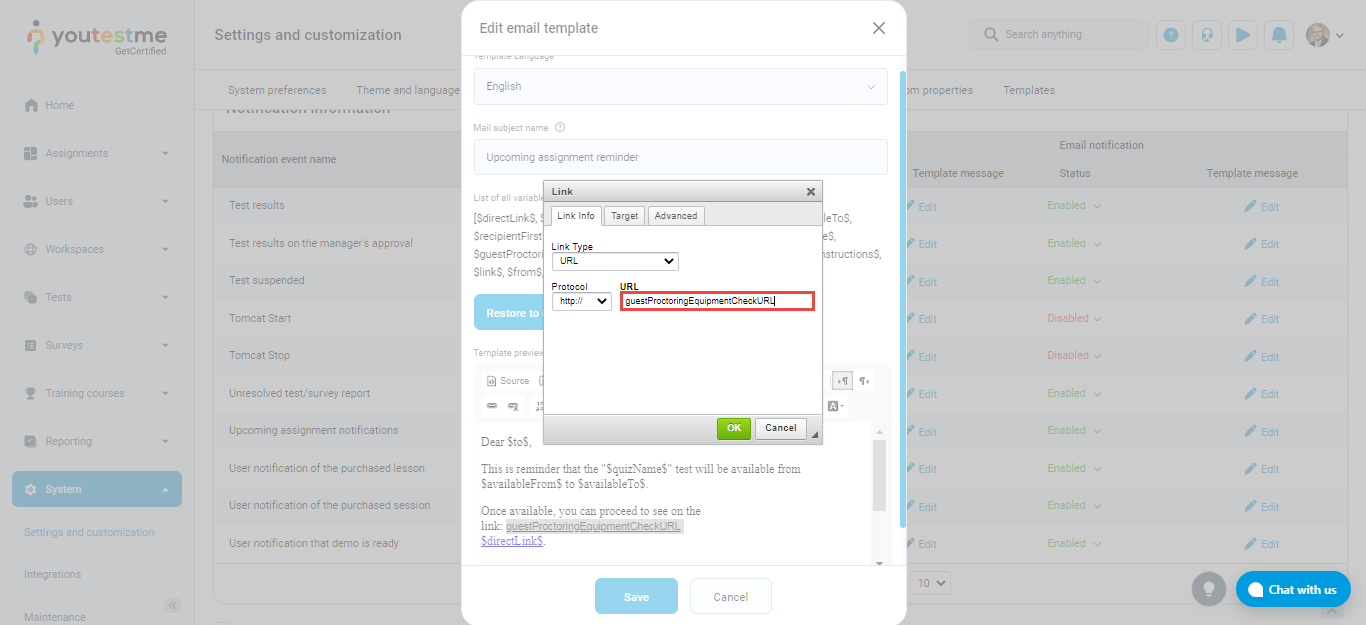
Task: Click the unlink icon in editor toolbar
Action: click(513, 406)
